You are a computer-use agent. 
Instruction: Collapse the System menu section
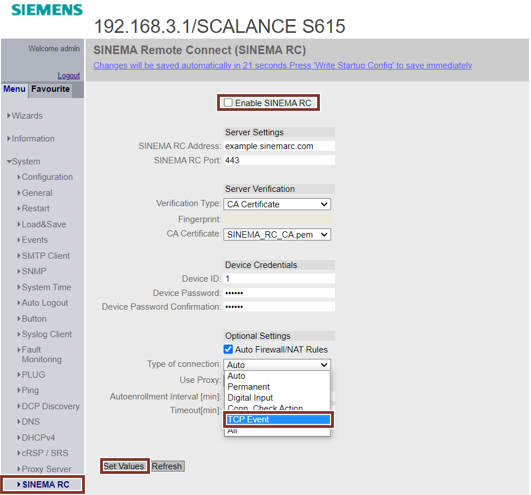tap(23, 162)
